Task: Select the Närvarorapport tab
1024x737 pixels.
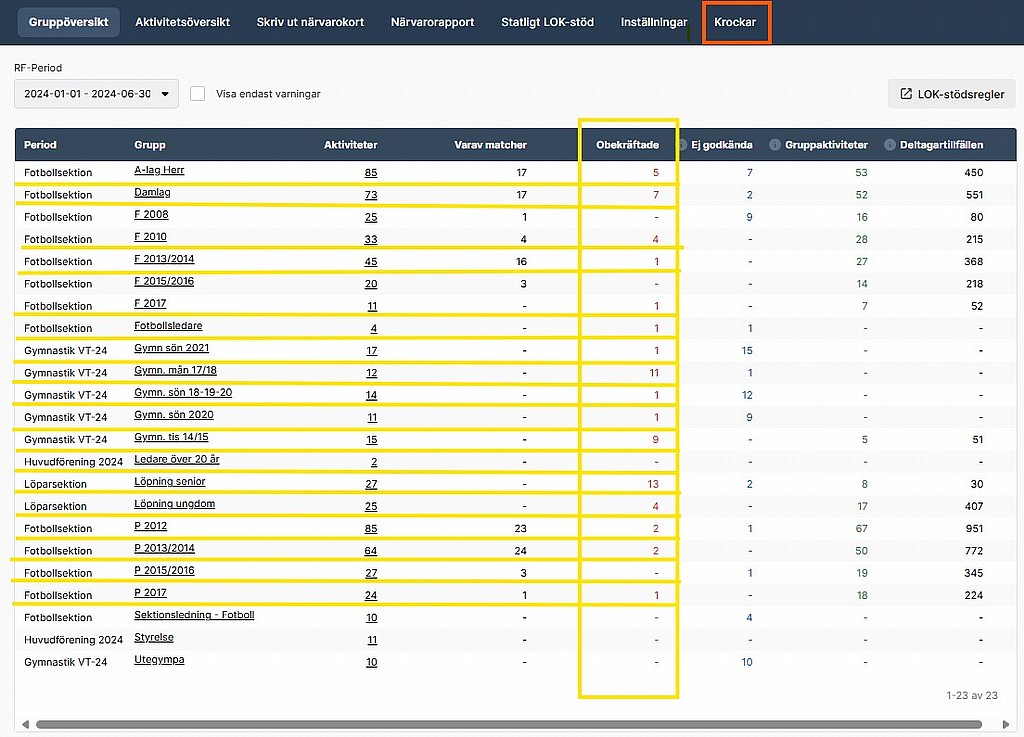Action: [432, 22]
